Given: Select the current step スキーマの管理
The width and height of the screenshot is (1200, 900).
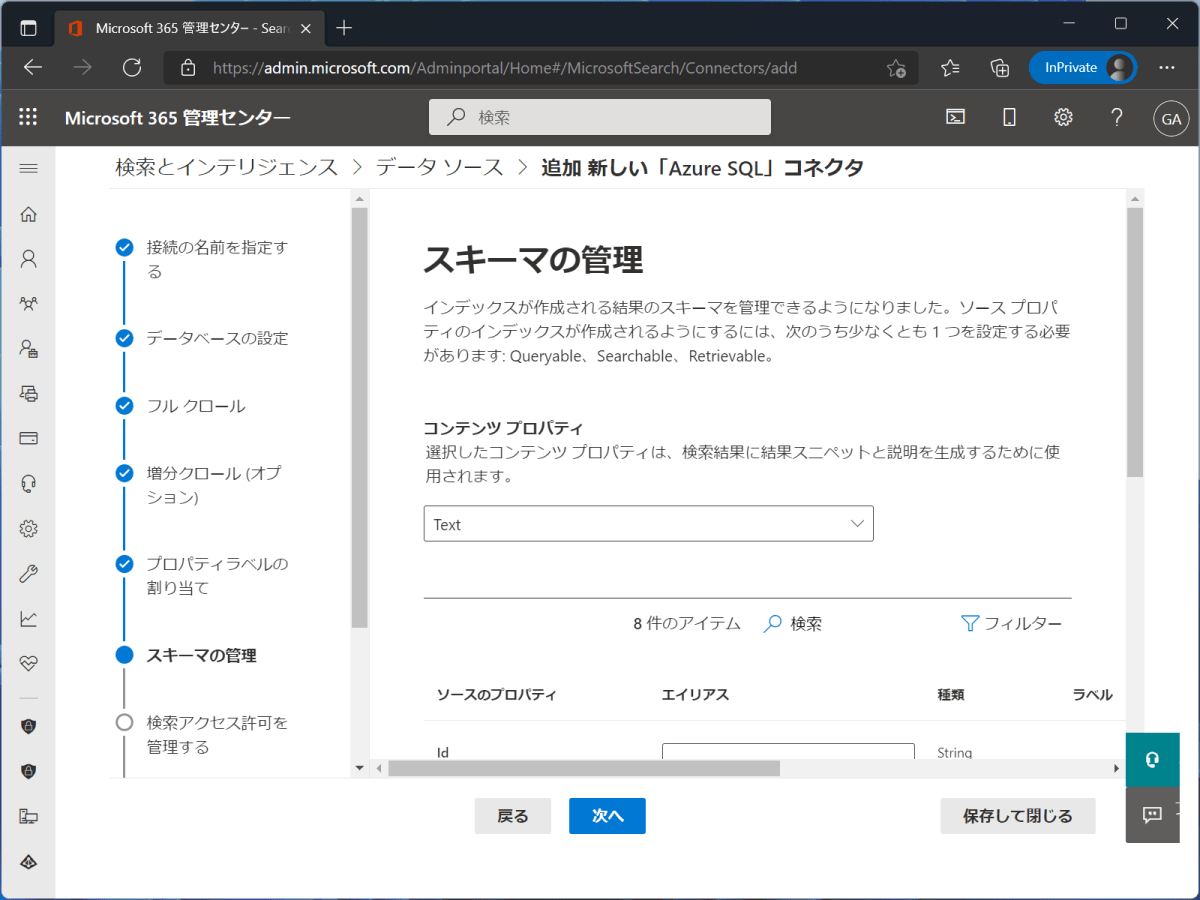Looking at the screenshot, I should (201, 655).
